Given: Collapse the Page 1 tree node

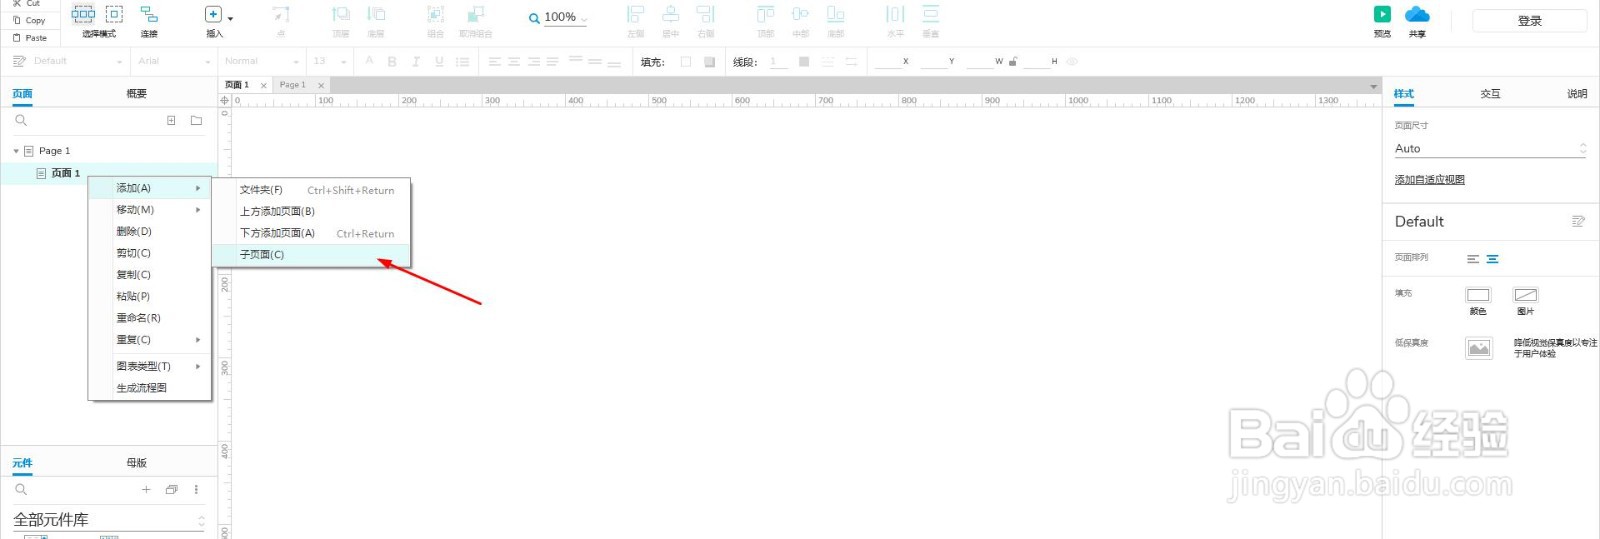Looking at the screenshot, I should tap(16, 151).
